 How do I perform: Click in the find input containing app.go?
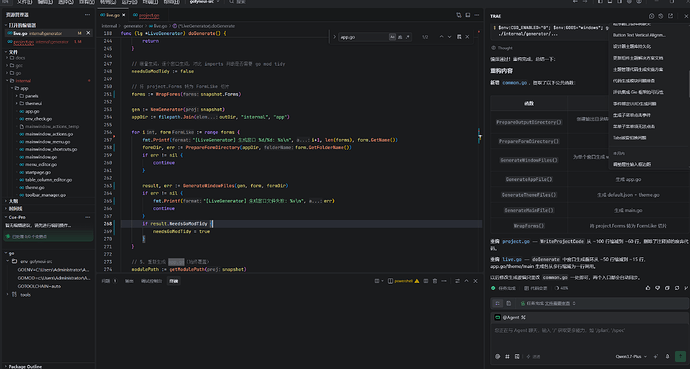coord(363,37)
